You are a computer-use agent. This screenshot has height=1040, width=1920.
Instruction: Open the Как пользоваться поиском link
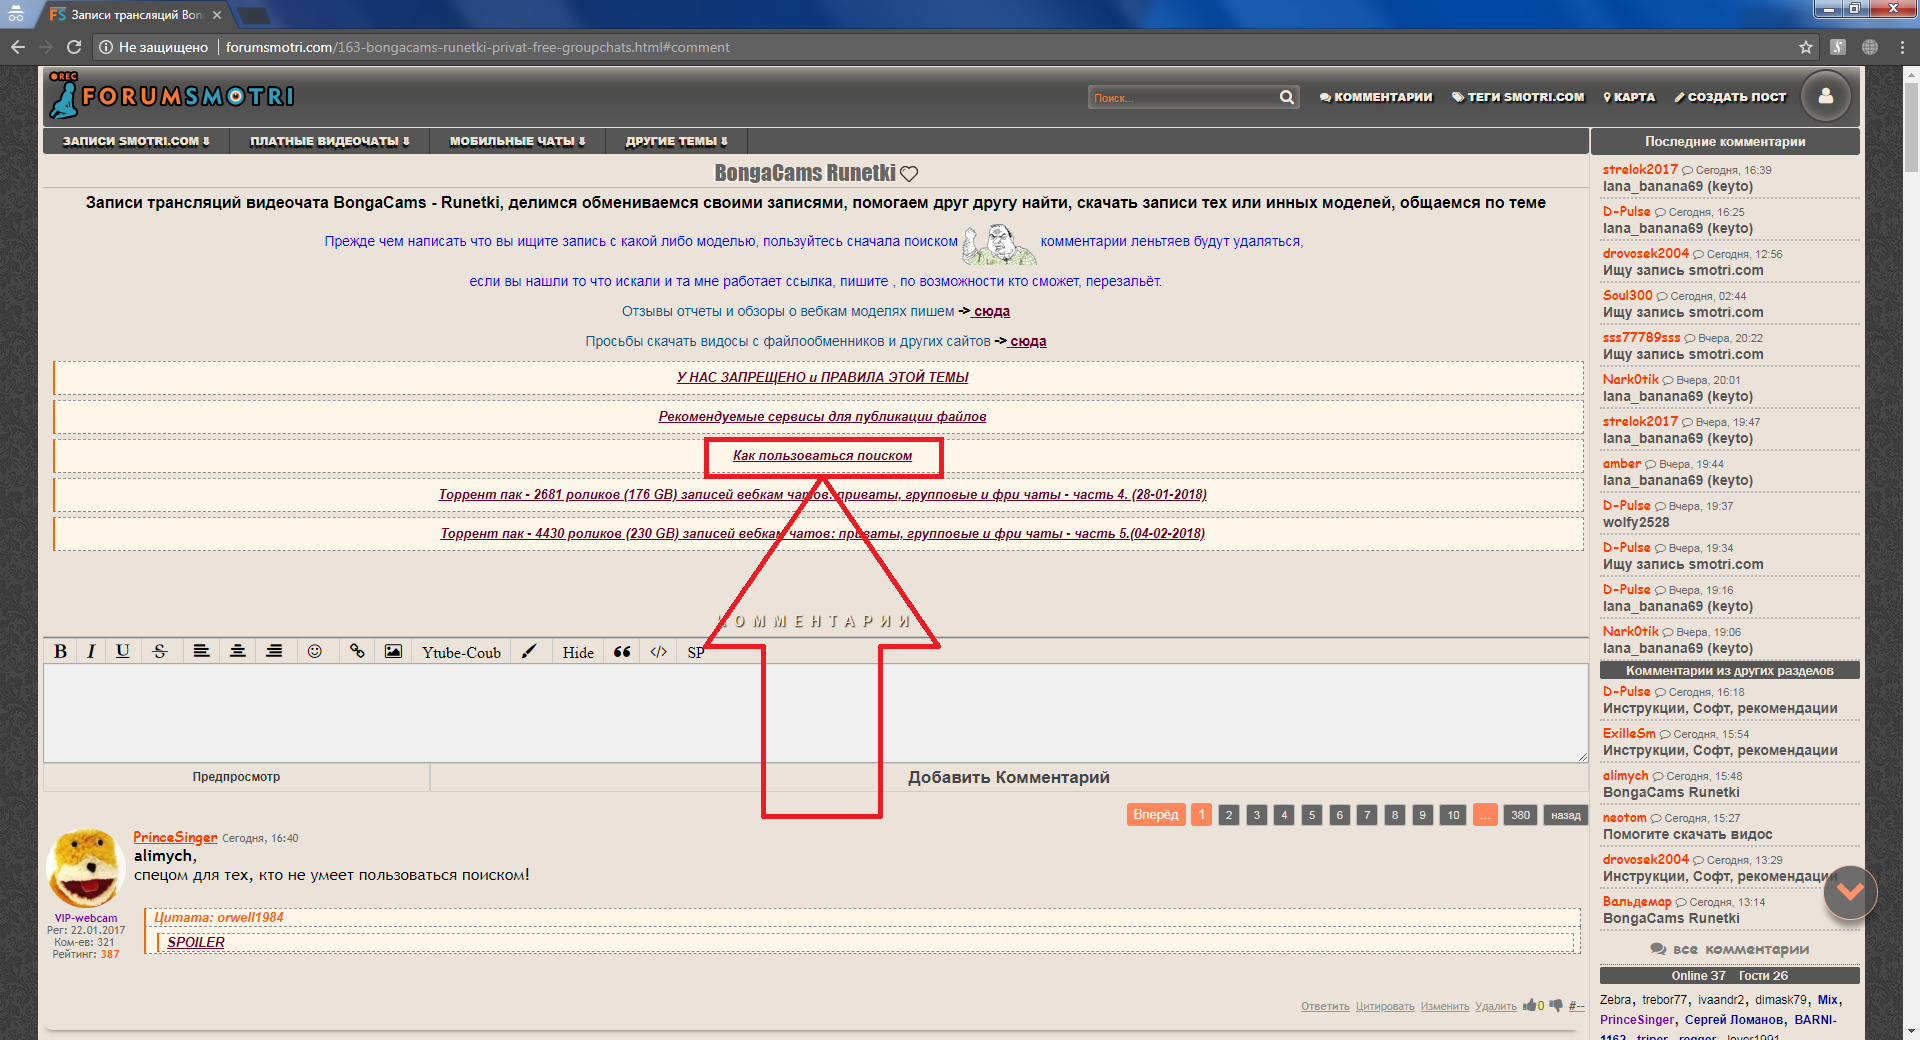[x=822, y=456]
